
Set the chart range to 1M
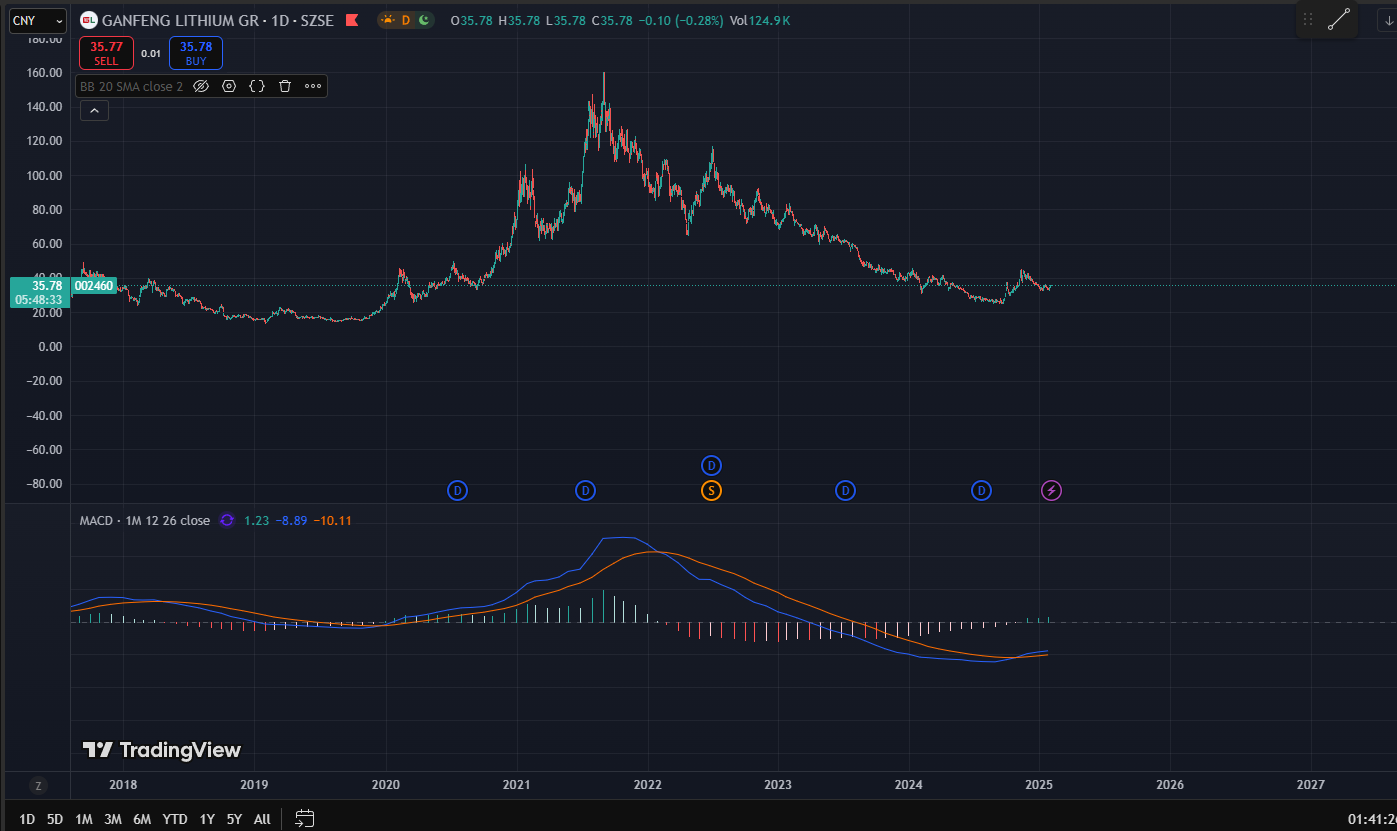84,819
